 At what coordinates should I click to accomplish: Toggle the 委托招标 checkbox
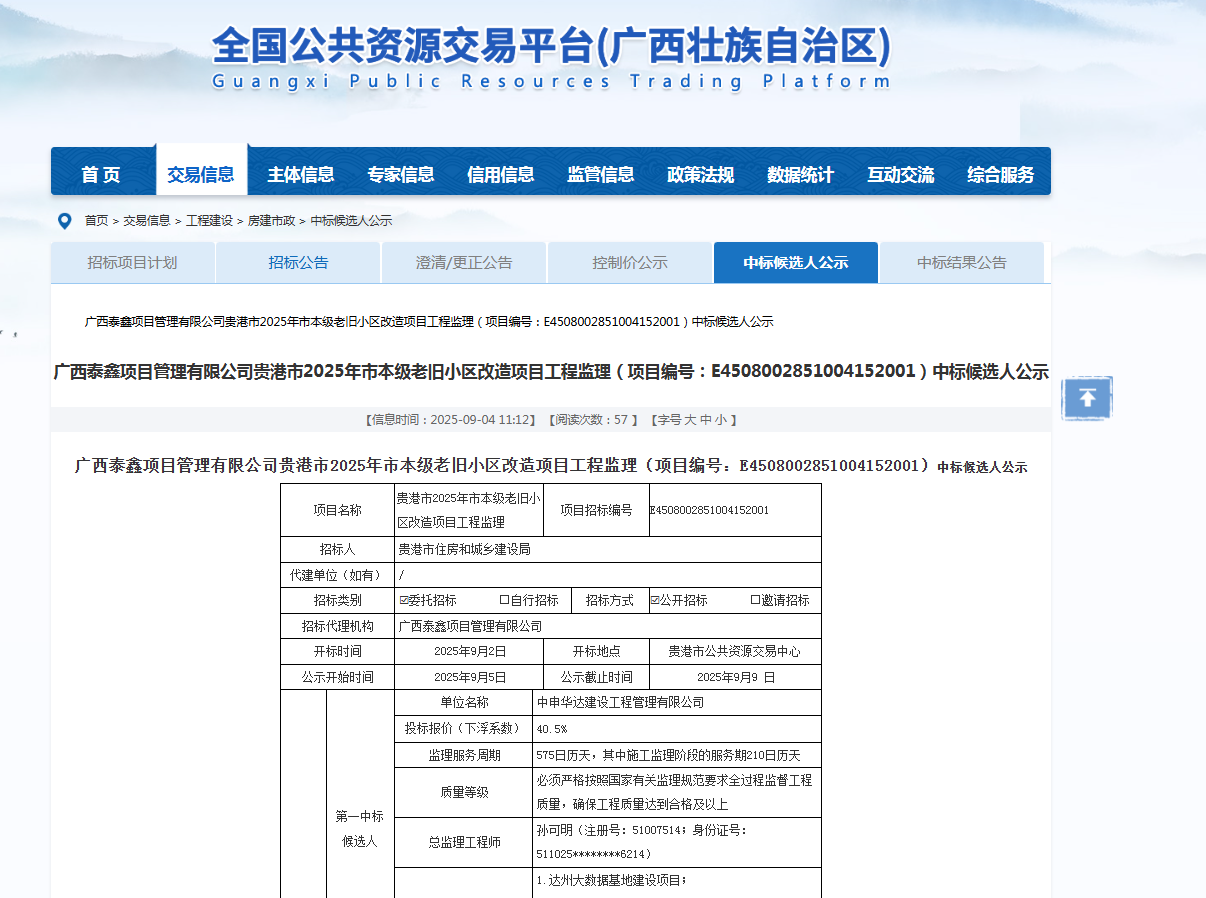coord(404,601)
